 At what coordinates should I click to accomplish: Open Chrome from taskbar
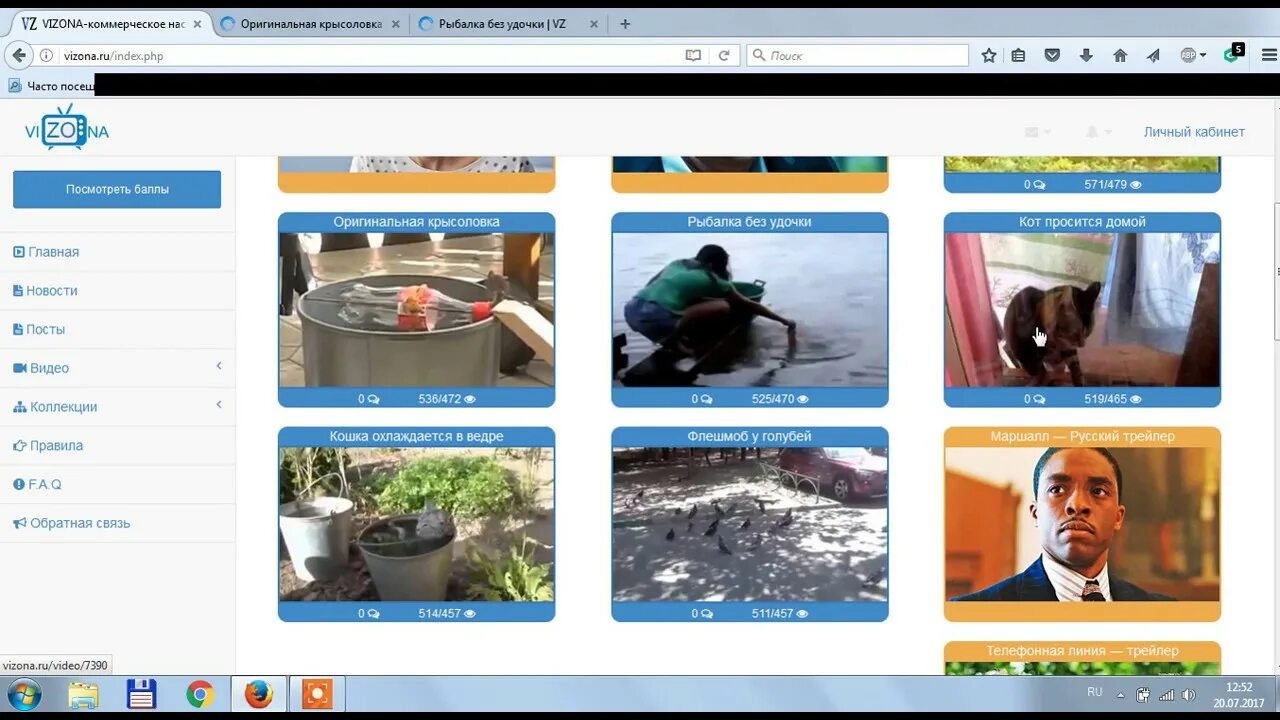pos(200,694)
